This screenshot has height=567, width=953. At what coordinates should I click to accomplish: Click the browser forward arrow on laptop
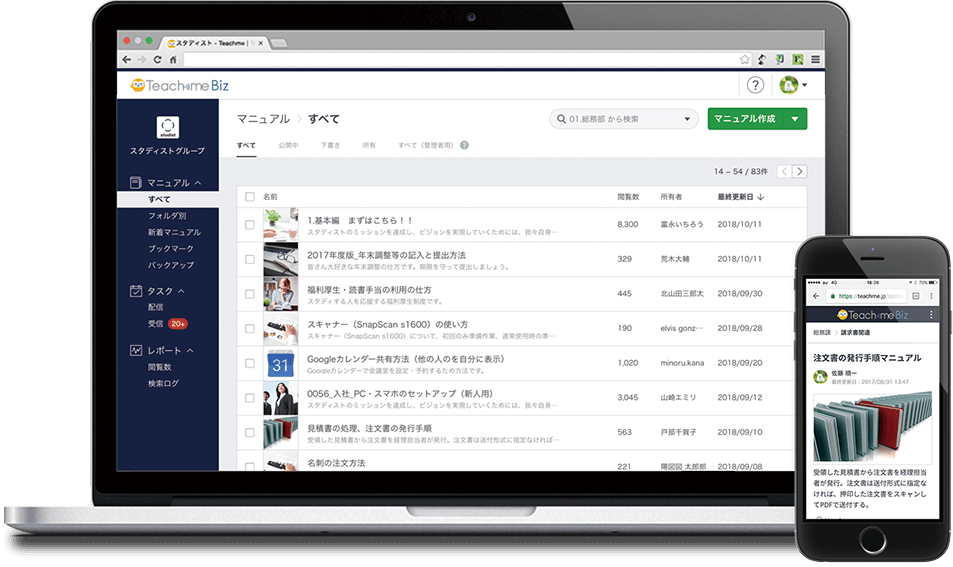pos(142,60)
